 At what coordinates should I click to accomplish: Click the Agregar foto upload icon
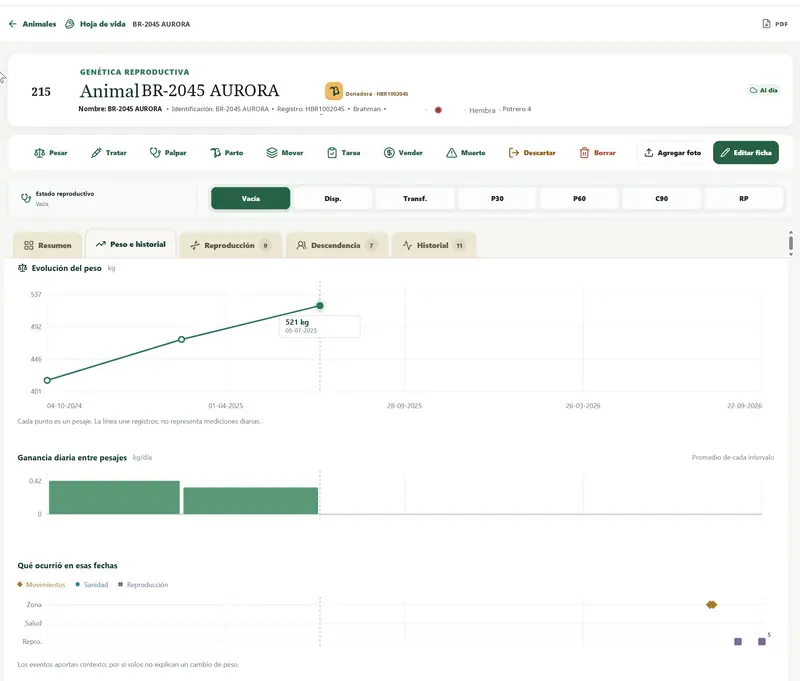pyautogui.click(x=648, y=153)
